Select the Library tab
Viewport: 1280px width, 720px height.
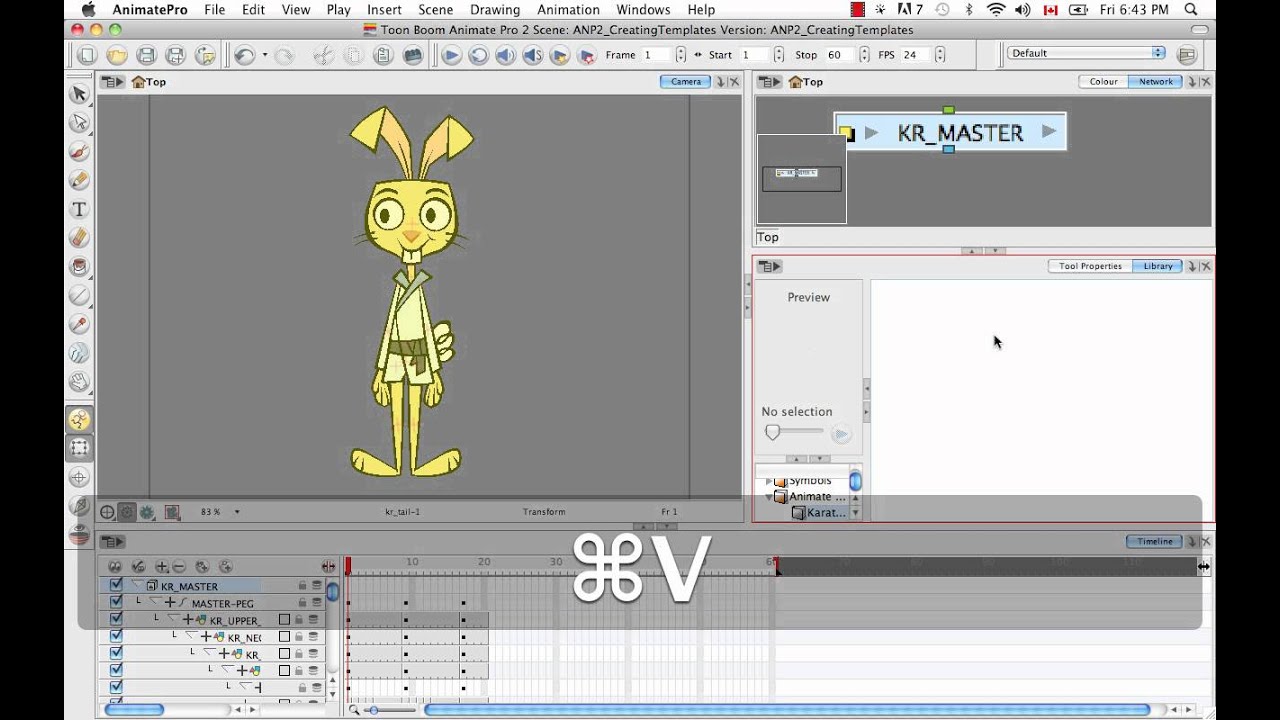(x=1158, y=266)
